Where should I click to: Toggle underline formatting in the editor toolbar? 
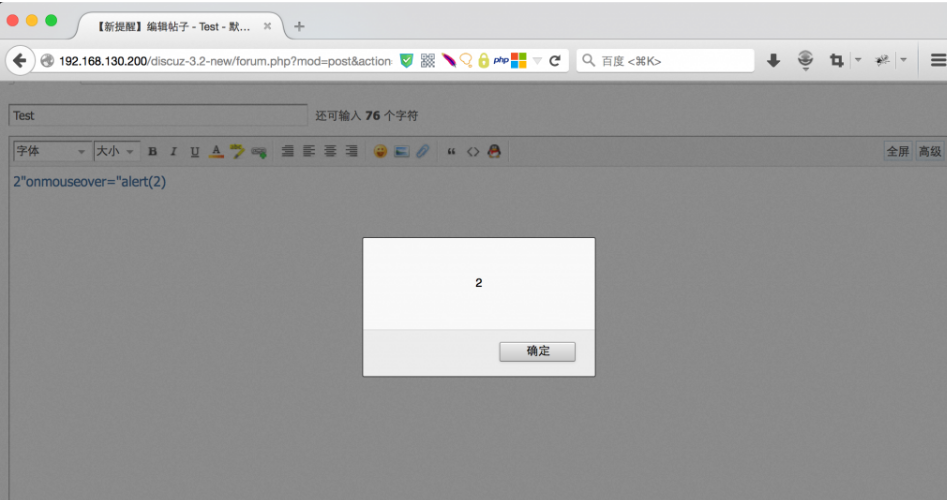(x=194, y=152)
